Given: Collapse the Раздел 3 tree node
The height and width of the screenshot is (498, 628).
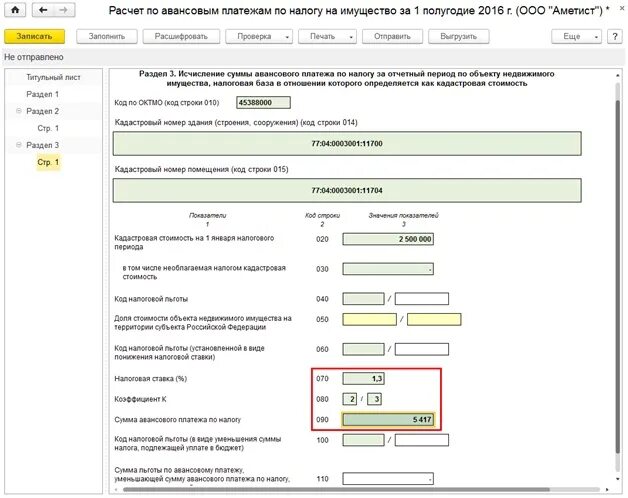Looking at the screenshot, I should [x=18, y=145].
